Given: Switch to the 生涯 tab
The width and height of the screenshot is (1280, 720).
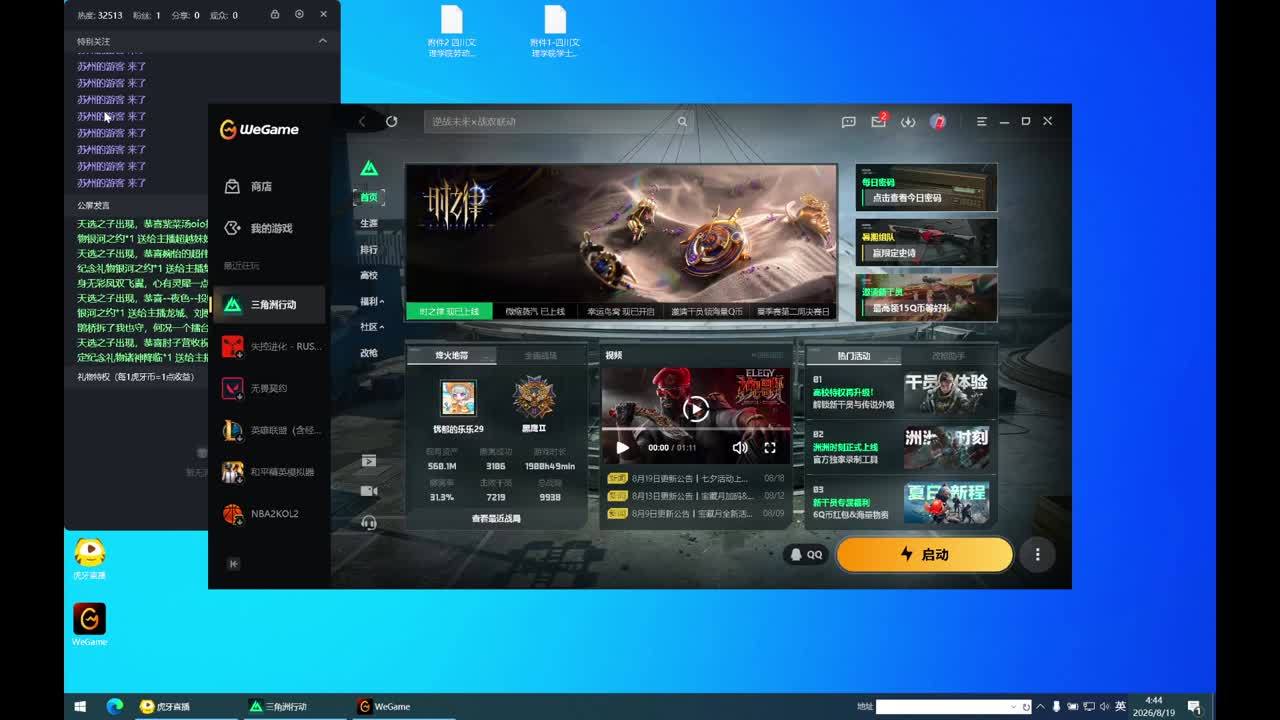Looking at the screenshot, I should (x=369, y=223).
